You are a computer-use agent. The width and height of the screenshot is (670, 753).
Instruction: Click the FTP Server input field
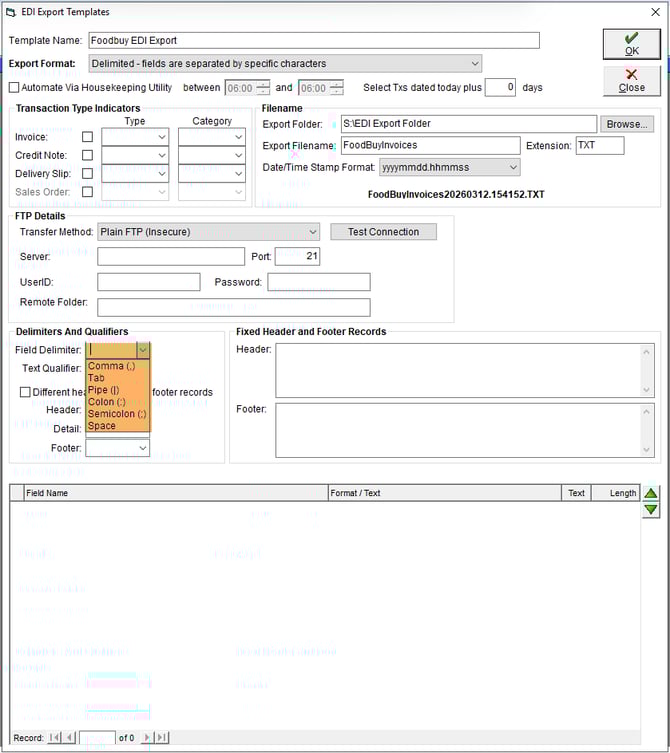pyautogui.click(x=171, y=256)
